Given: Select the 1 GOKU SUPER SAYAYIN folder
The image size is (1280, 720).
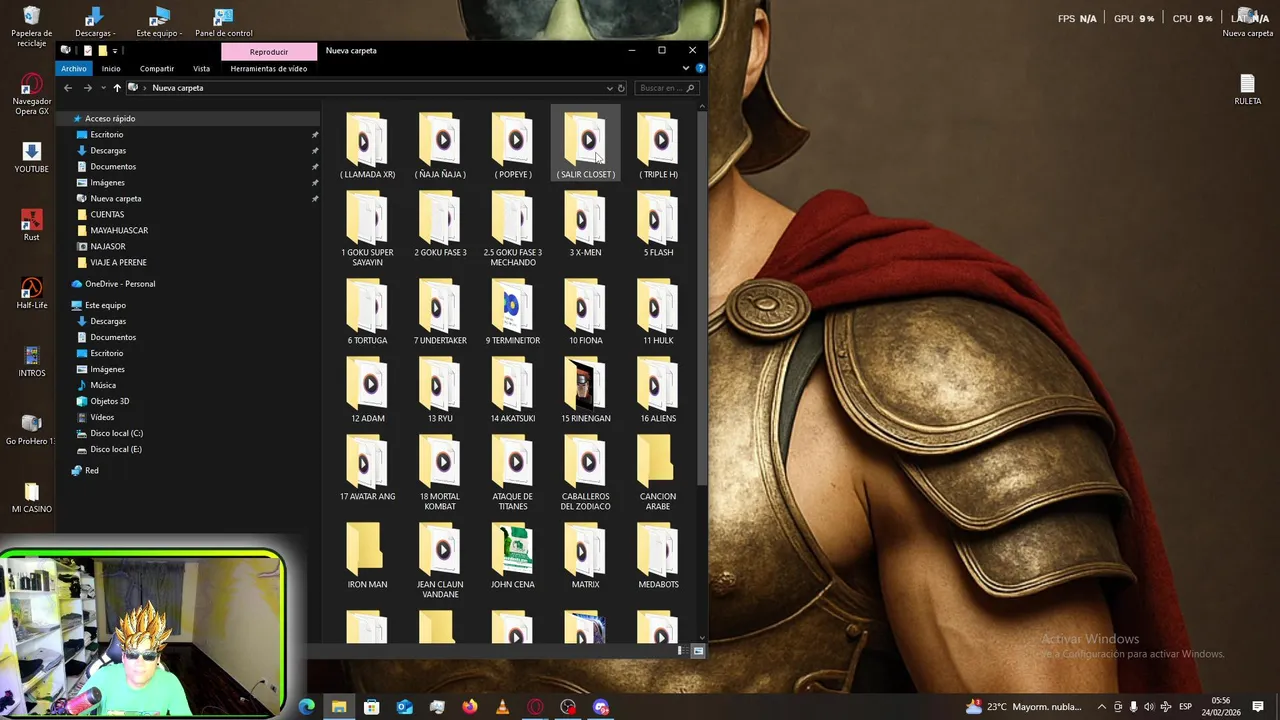Looking at the screenshot, I should [367, 229].
